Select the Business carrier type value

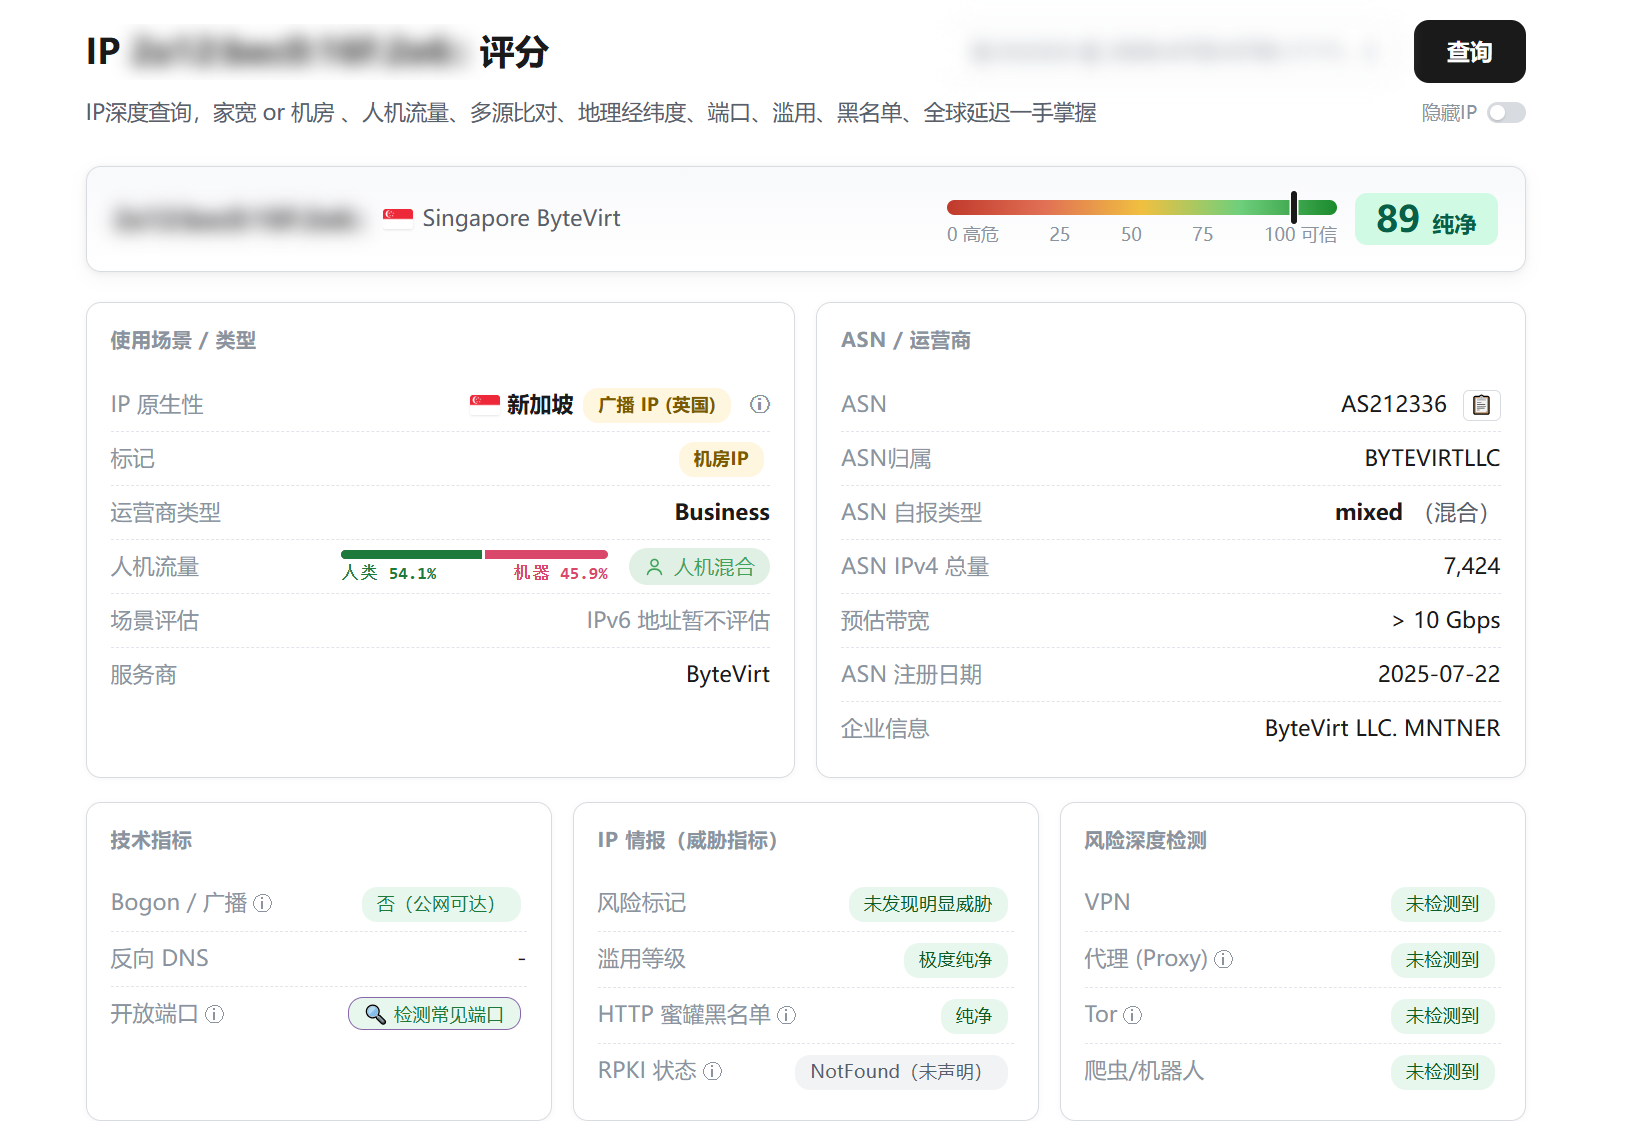tap(722, 512)
